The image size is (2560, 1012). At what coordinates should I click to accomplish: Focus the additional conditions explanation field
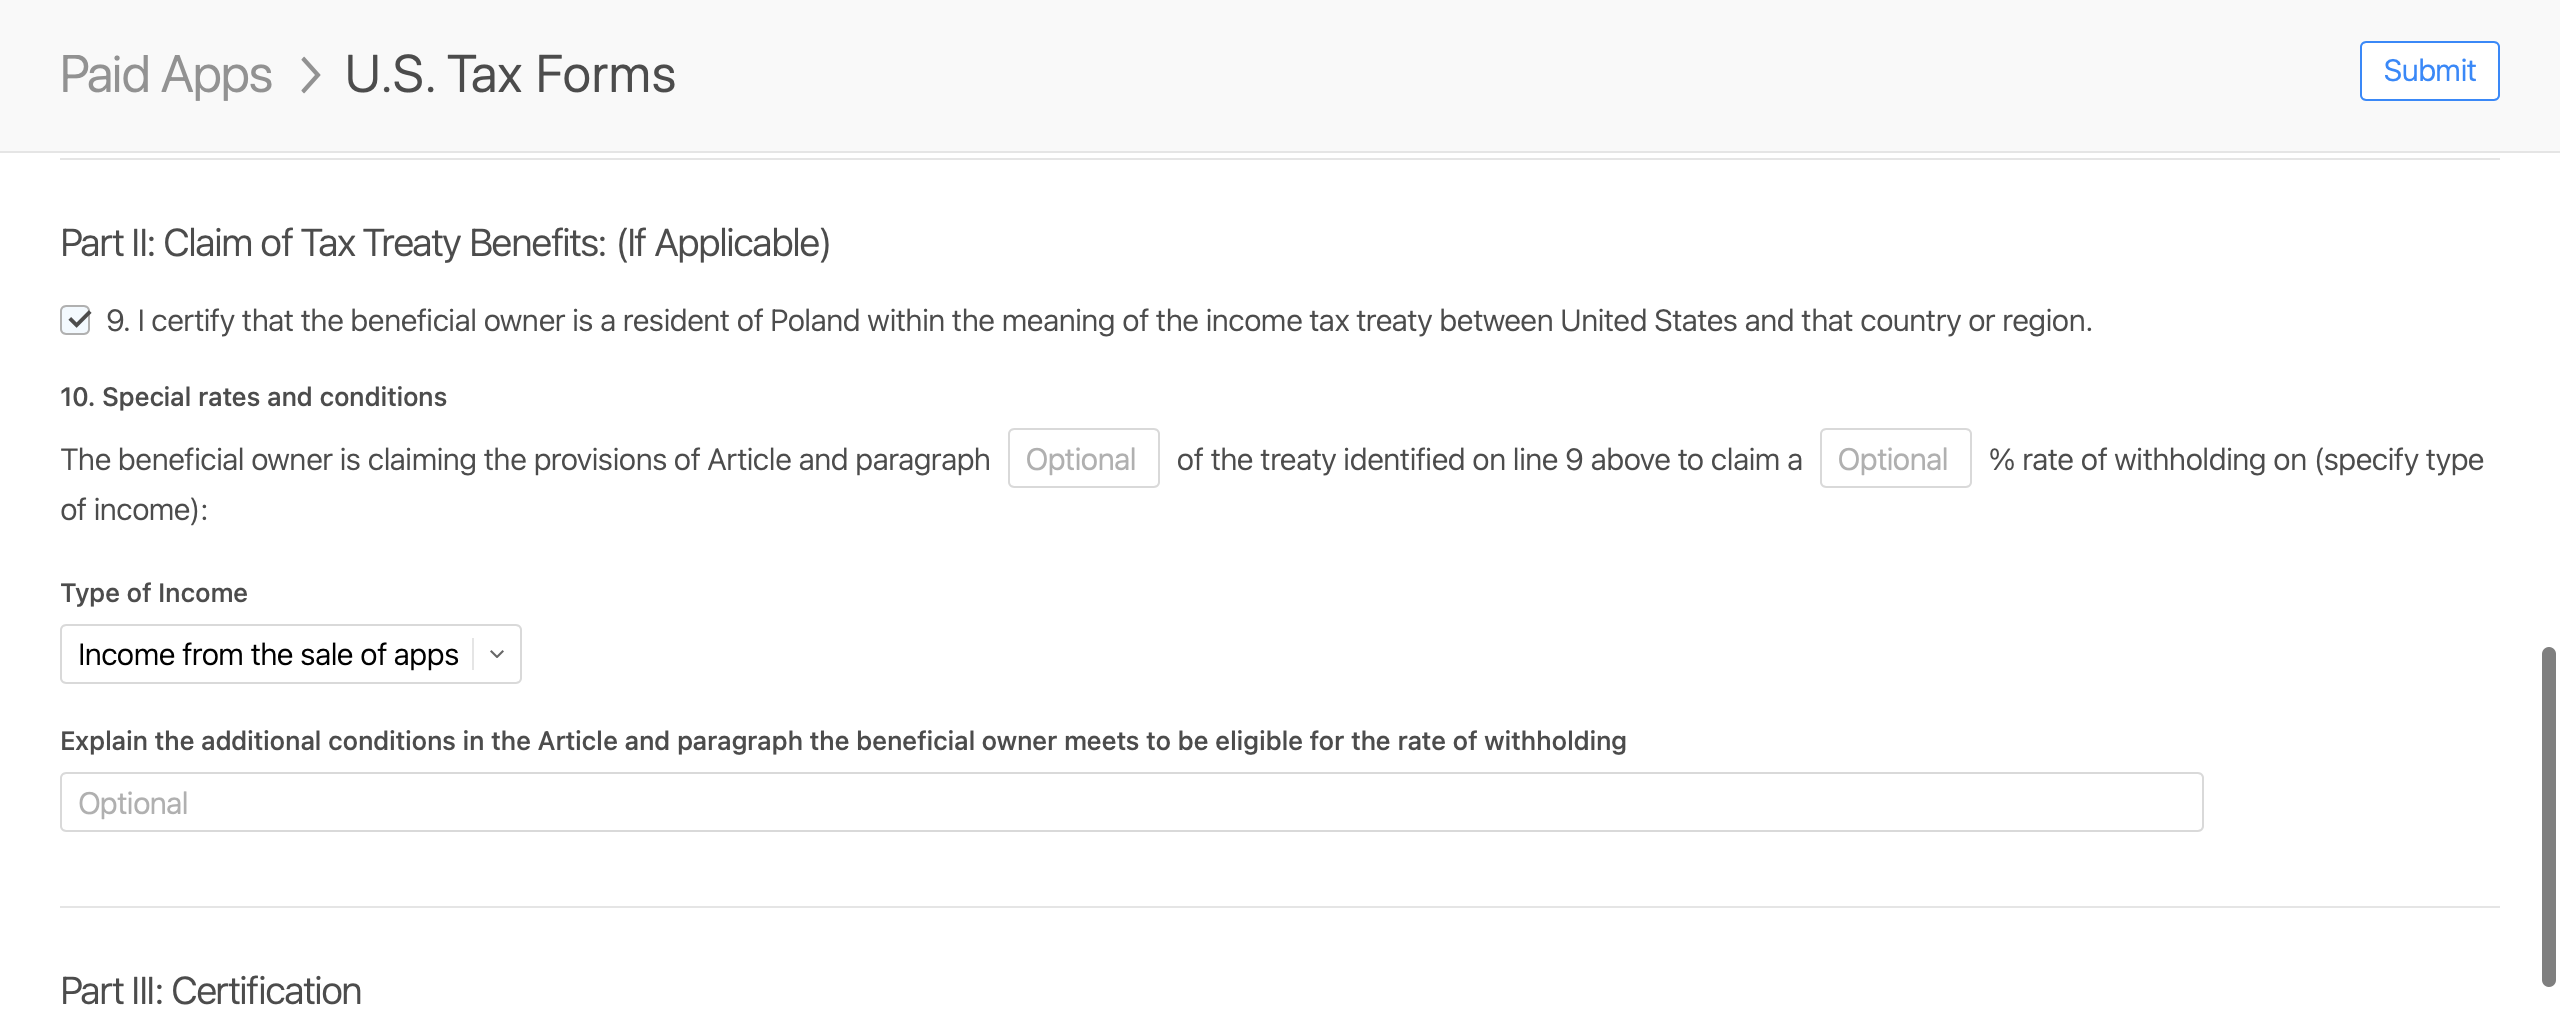(1131, 803)
